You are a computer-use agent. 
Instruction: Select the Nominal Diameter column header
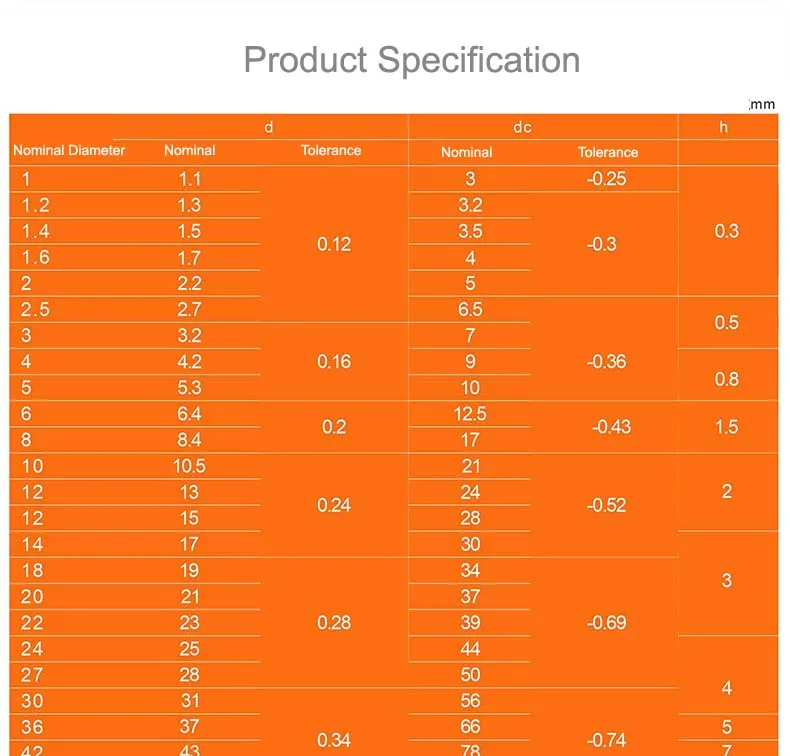pos(69,151)
